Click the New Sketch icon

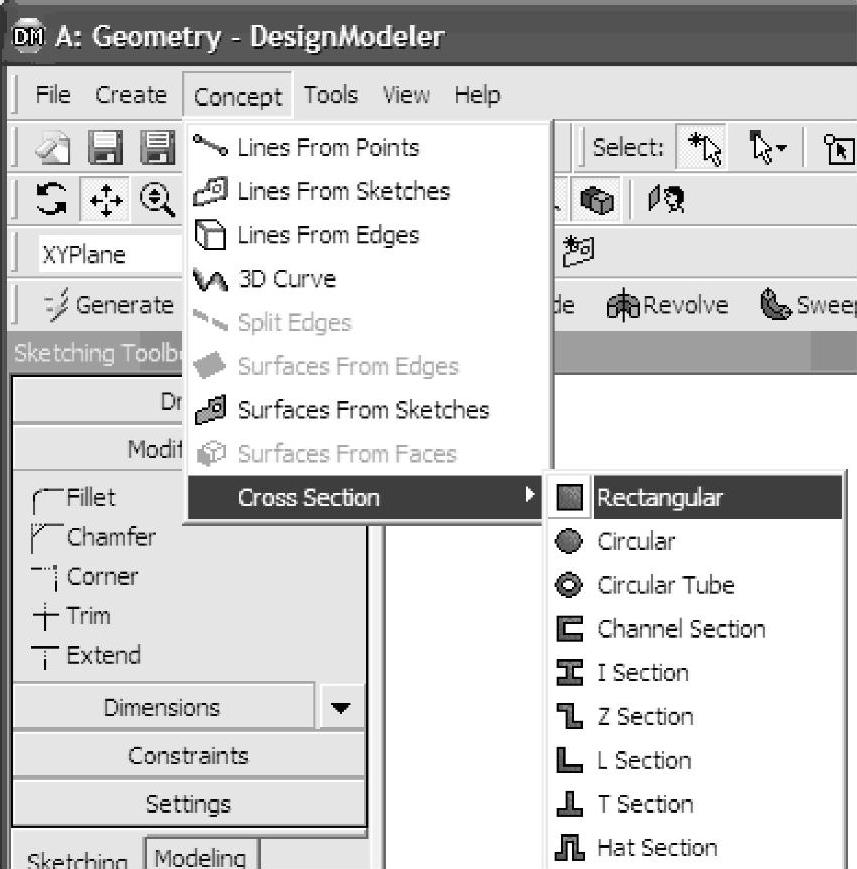[579, 251]
